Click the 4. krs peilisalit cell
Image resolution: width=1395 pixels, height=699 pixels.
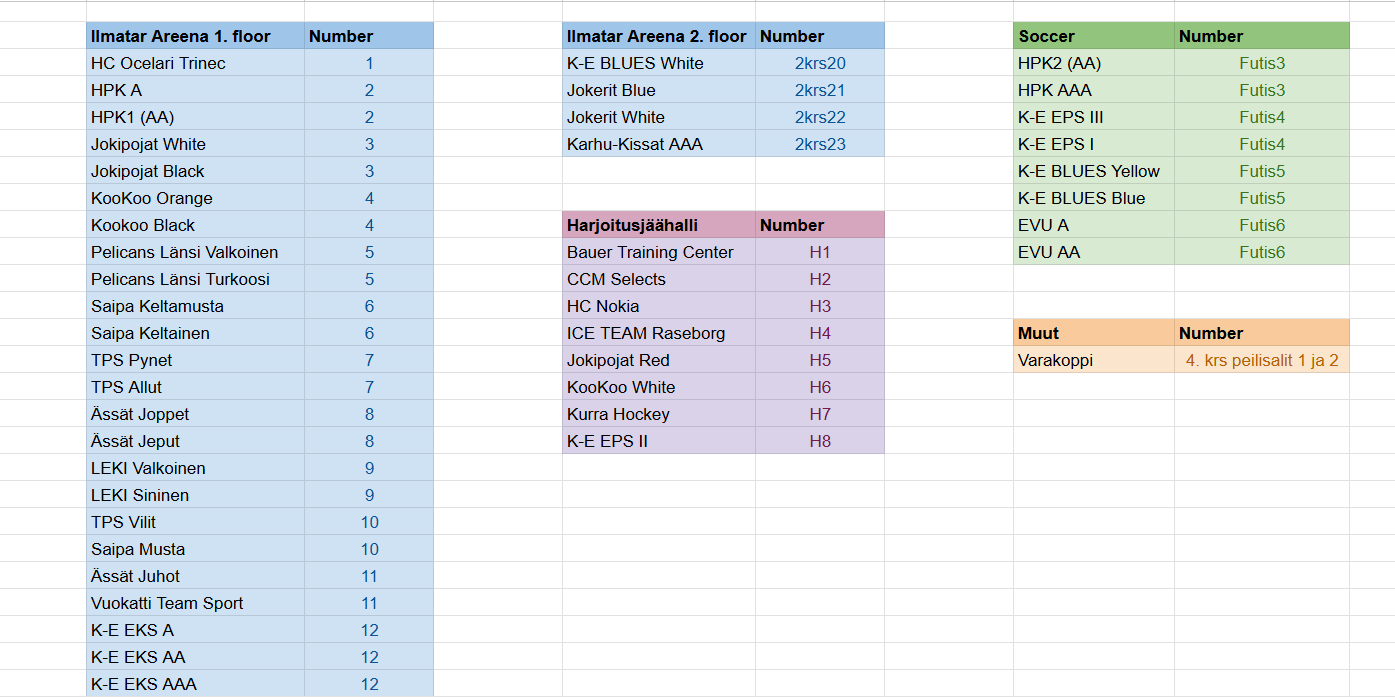[1262, 360]
